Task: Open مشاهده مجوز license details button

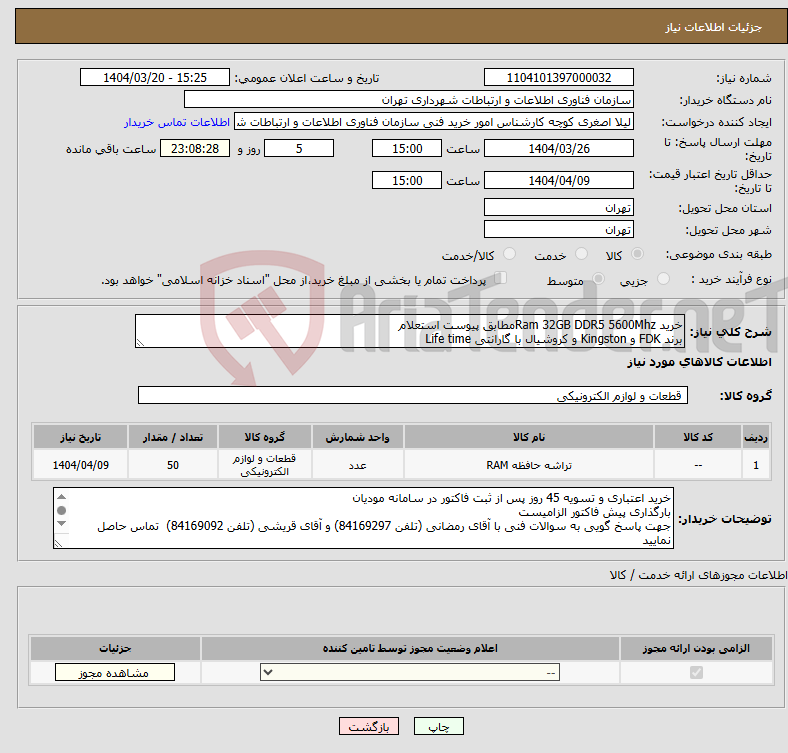Action: [x=115, y=672]
